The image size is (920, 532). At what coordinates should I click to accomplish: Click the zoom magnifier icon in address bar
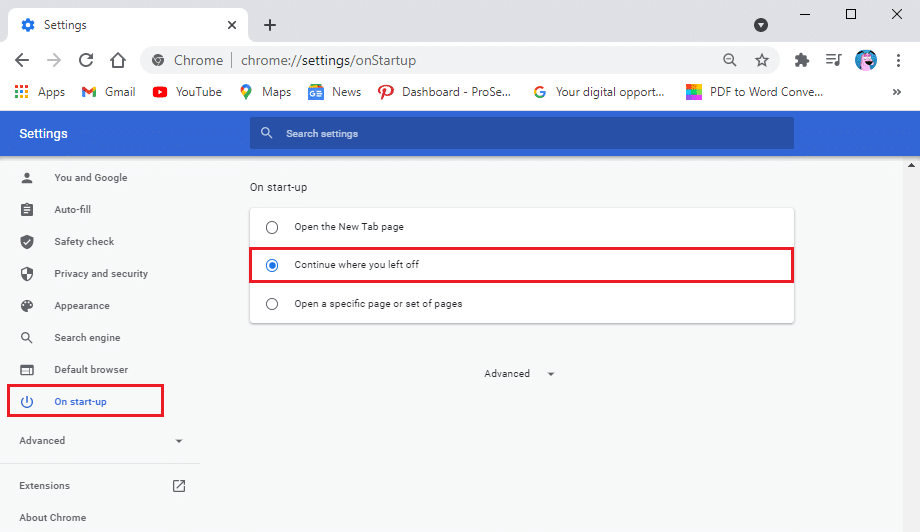(730, 60)
